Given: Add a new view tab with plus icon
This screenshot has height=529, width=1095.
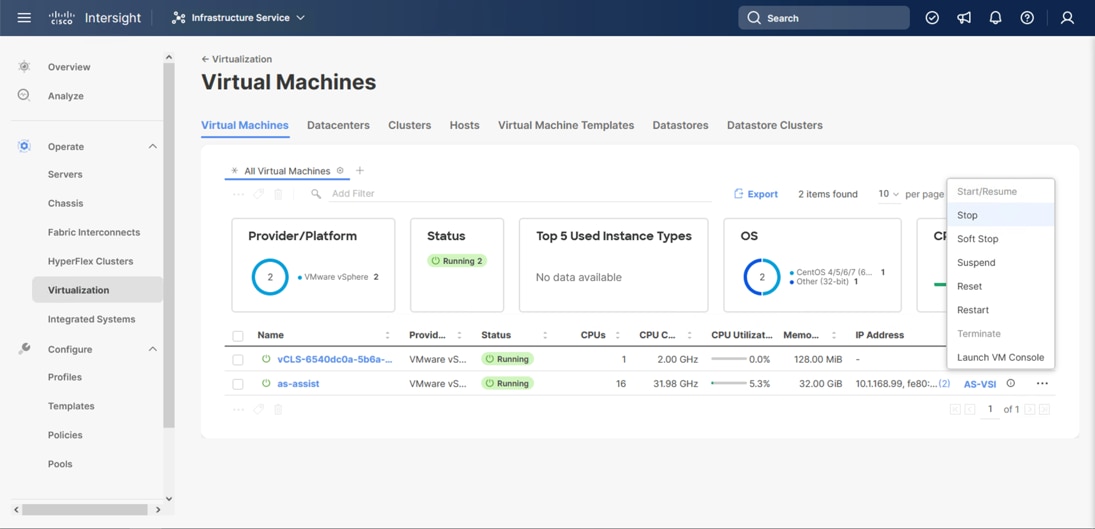Looking at the screenshot, I should [x=360, y=171].
